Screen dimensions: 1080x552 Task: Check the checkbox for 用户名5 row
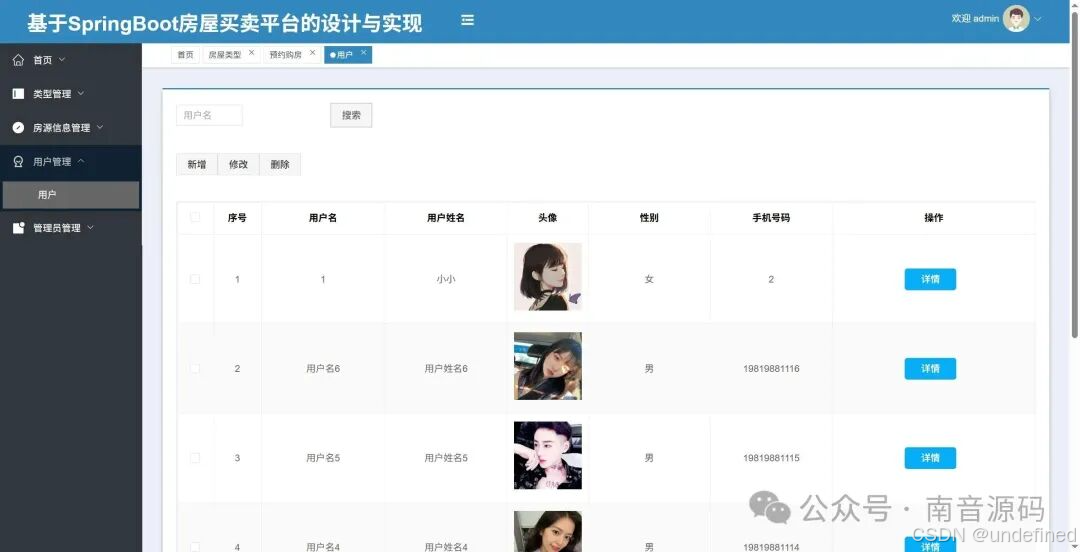click(195, 458)
